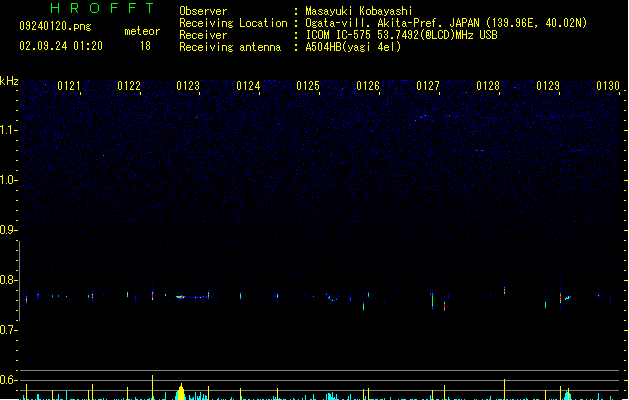The width and height of the screenshot is (629, 400).
Task: Click the 0121 time marker
Action: 69,86
